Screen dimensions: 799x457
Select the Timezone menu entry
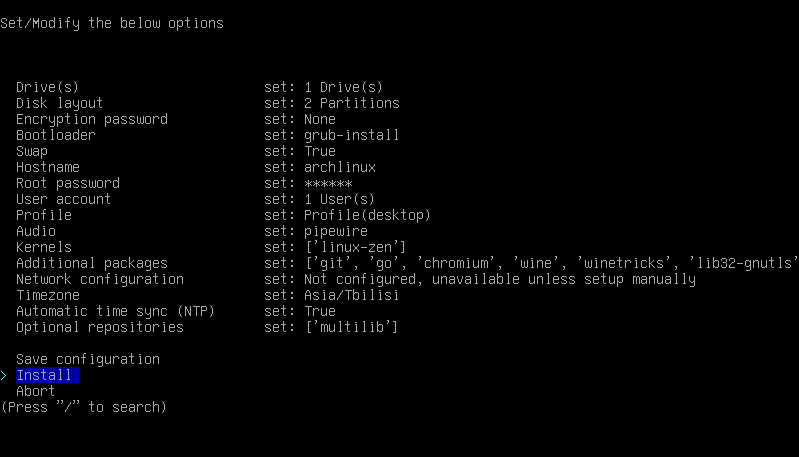[x=47, y=295]
